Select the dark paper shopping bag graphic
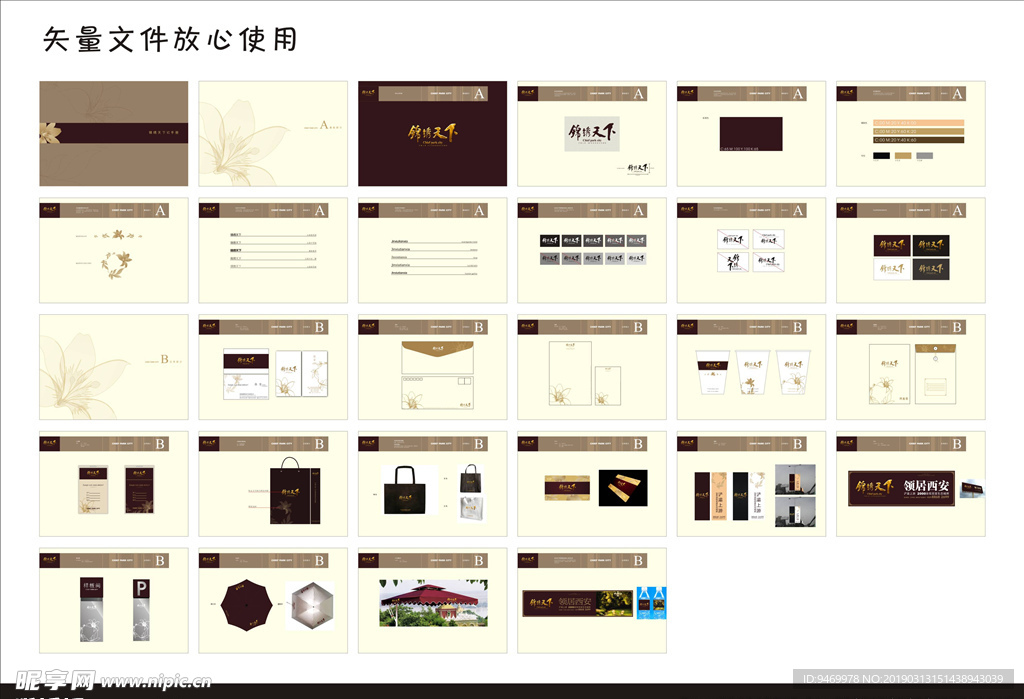 click(289, 491)
